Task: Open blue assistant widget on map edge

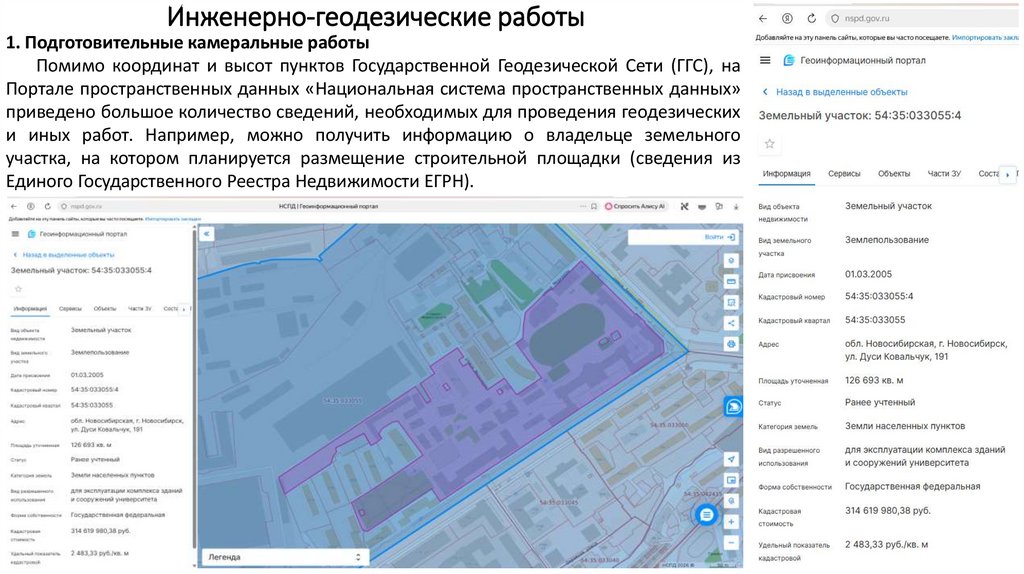Action: (x=733, y=407)
